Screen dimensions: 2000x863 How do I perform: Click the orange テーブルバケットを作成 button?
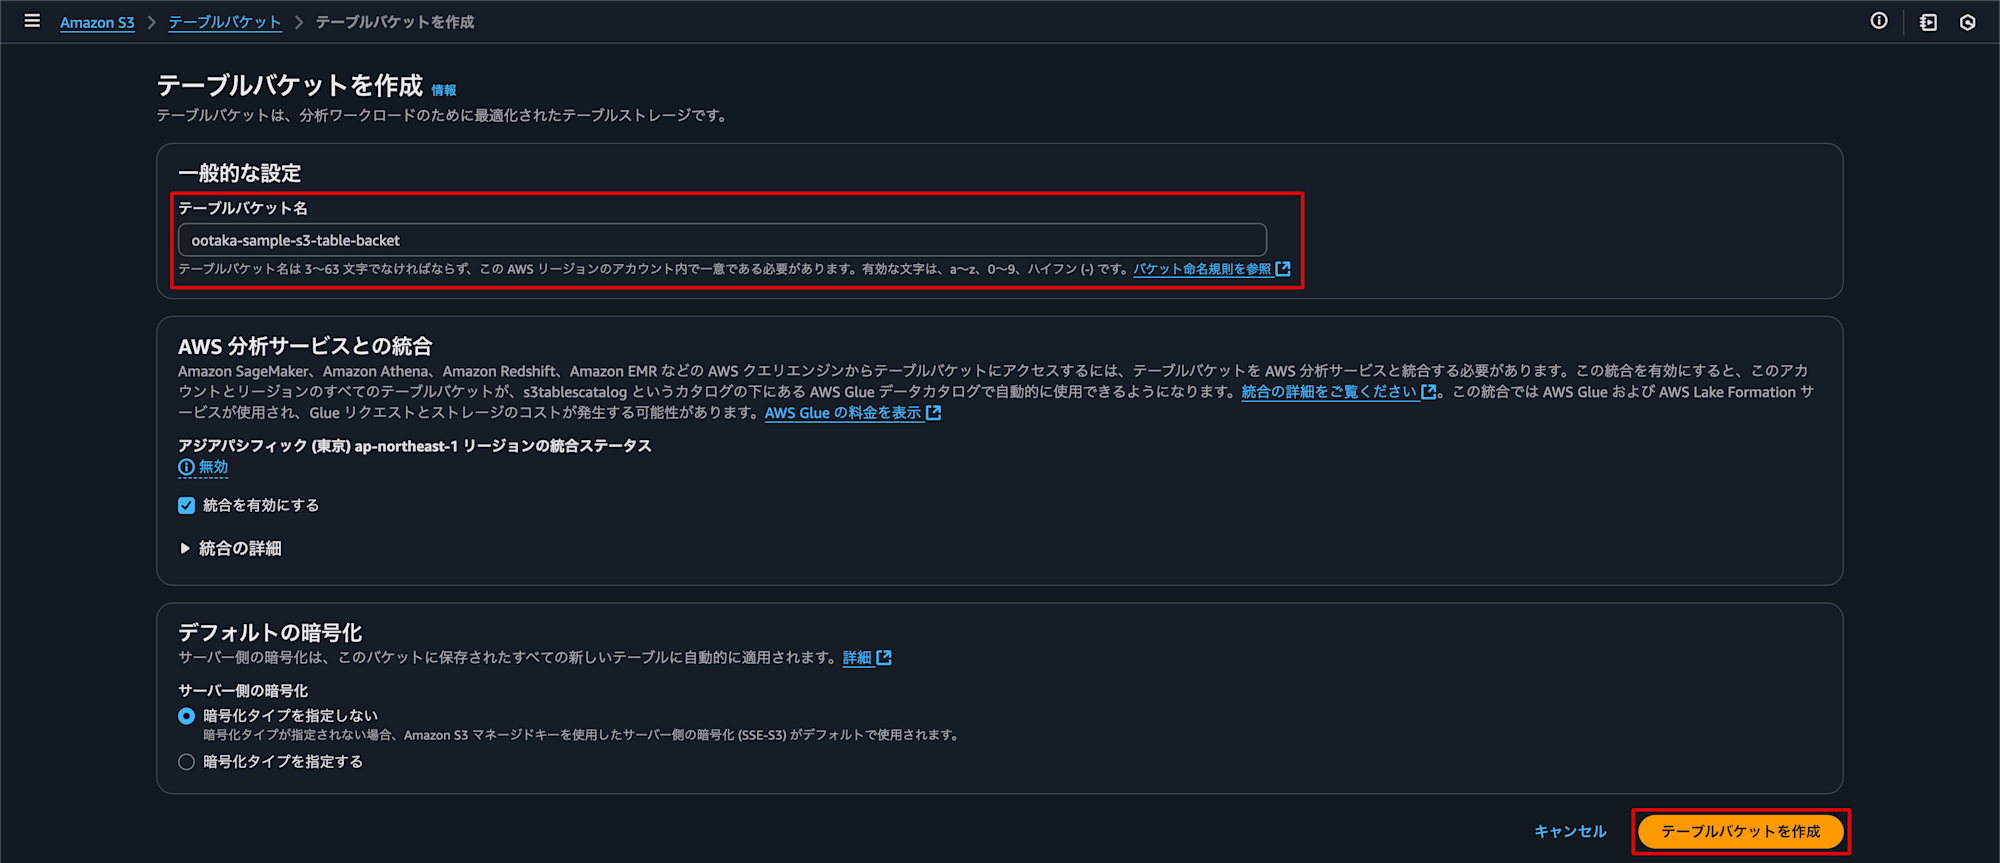coord(1741,831)
